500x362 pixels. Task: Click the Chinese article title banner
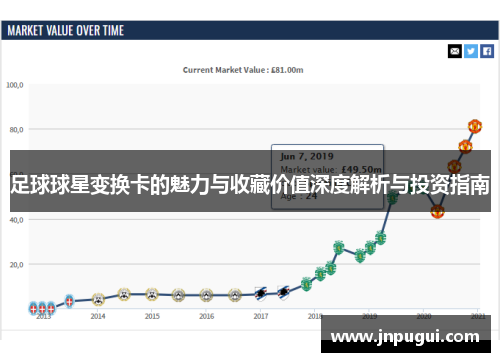click(250, 185)
